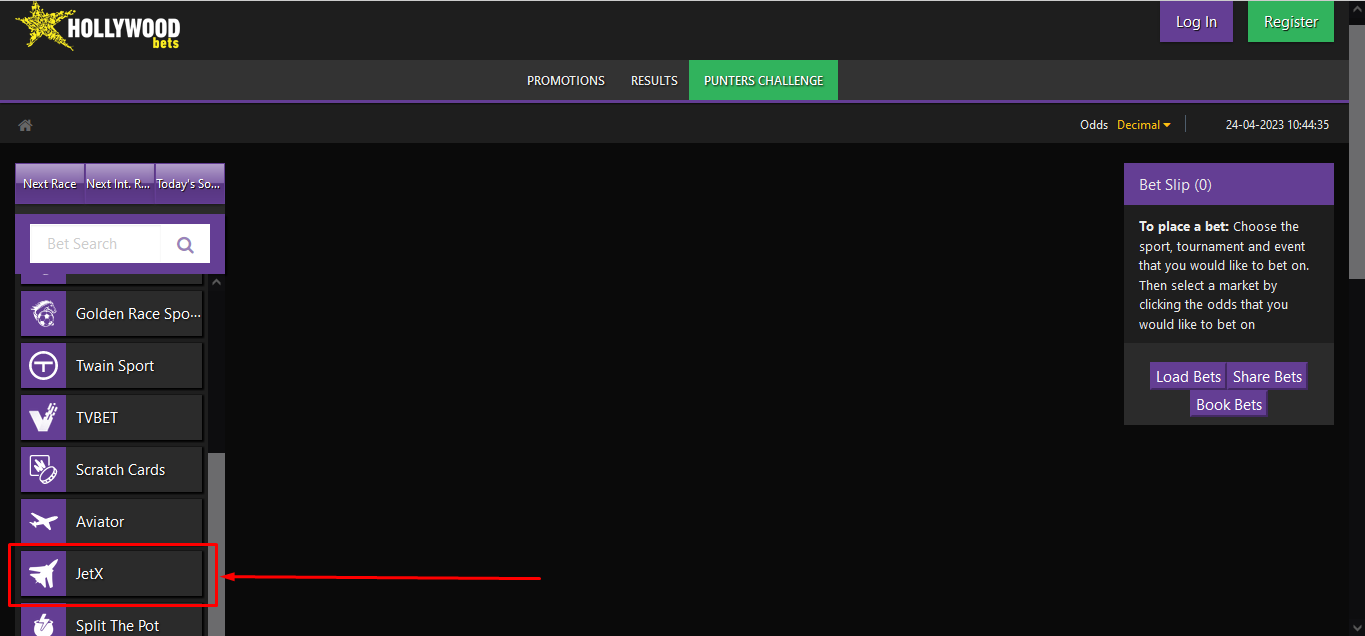Click the Share Bets button
The height and width of the screenshot is (636, 1365).
(x=1267, y=377)
